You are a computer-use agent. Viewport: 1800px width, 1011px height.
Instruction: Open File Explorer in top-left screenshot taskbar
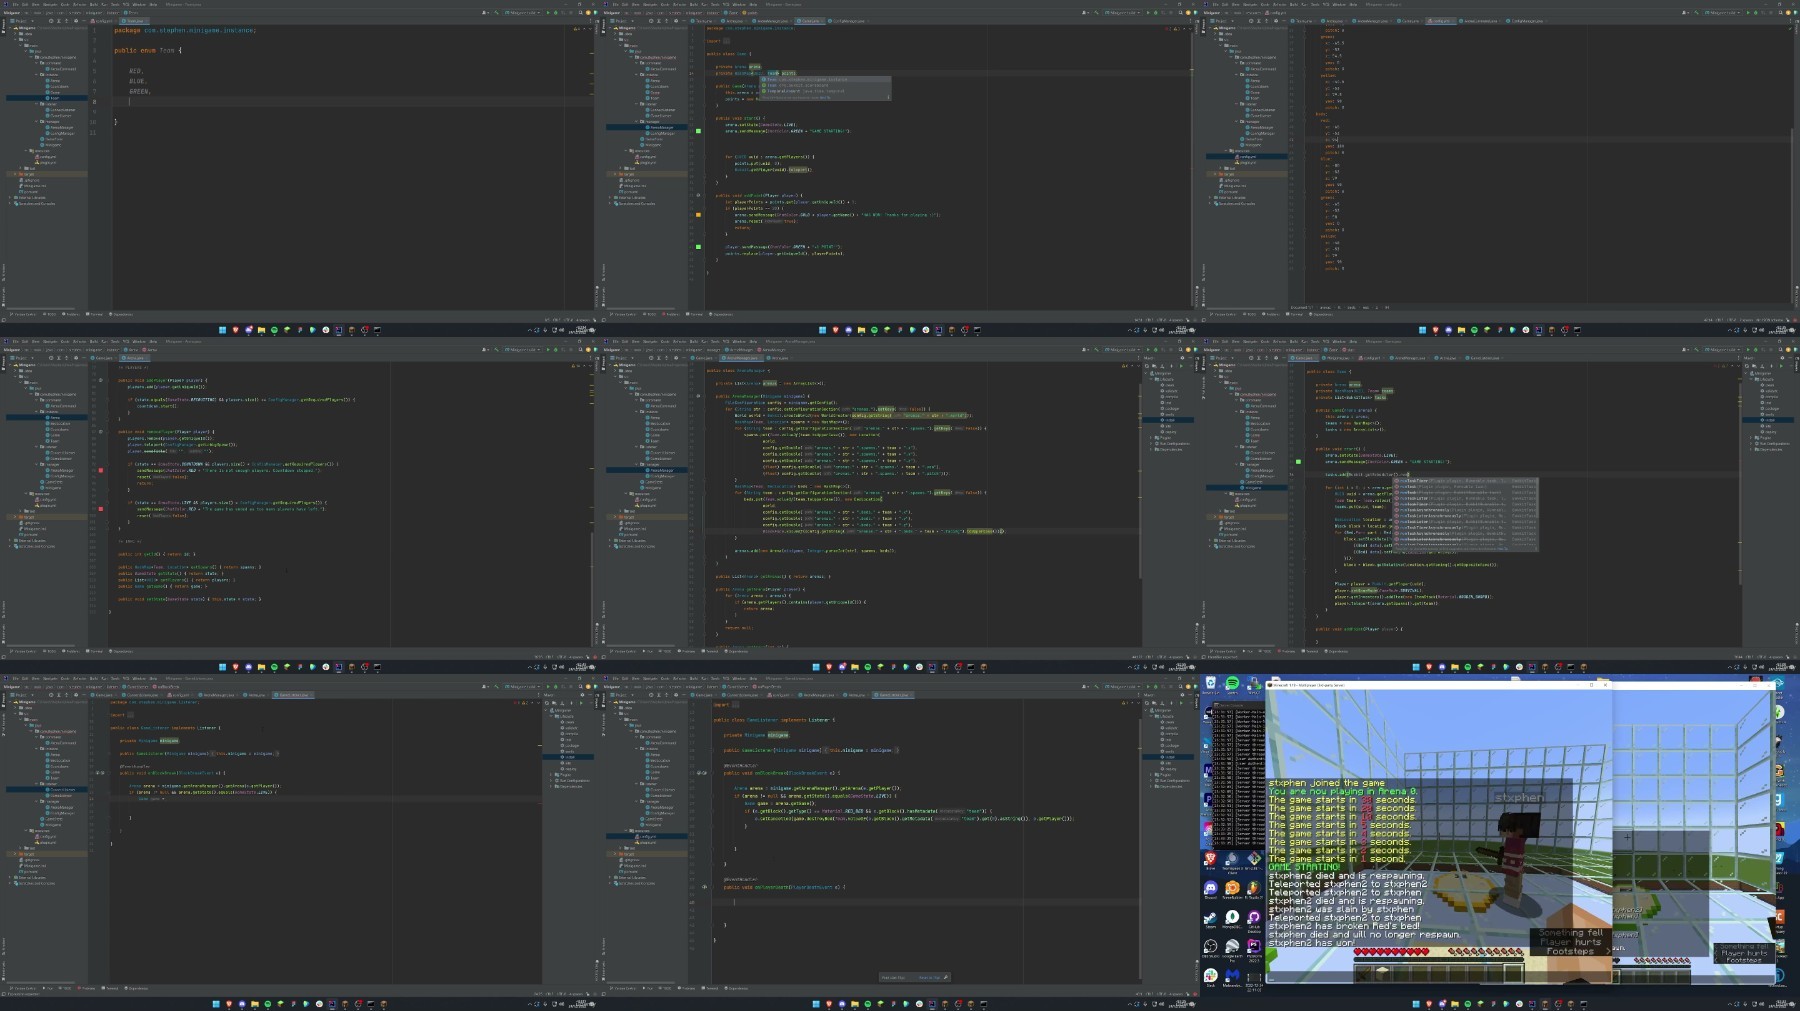pyautogui.click(x=261, y=330)
